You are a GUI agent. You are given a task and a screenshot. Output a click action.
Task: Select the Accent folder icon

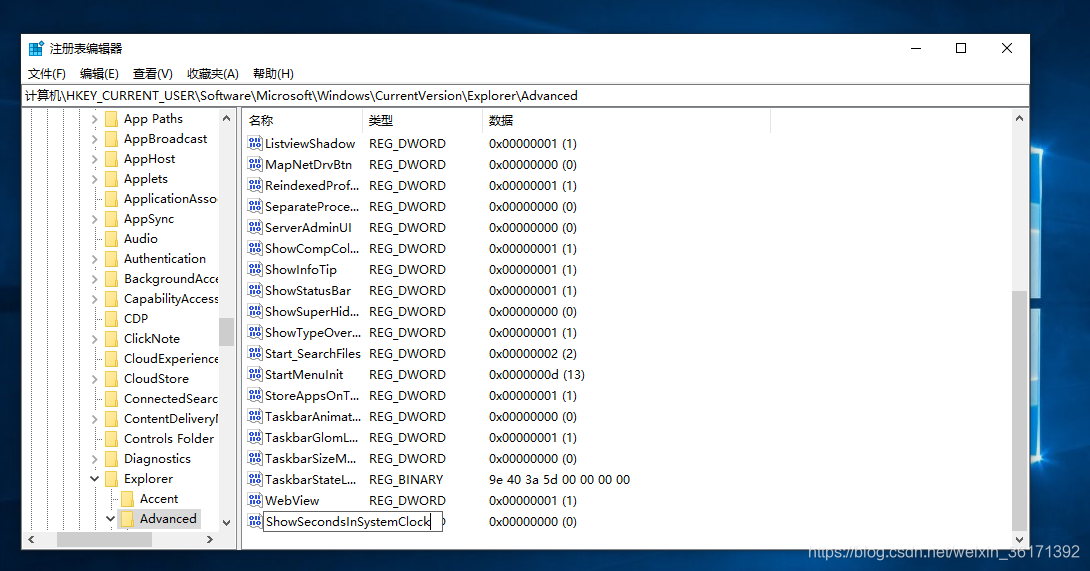pos(127,499)
